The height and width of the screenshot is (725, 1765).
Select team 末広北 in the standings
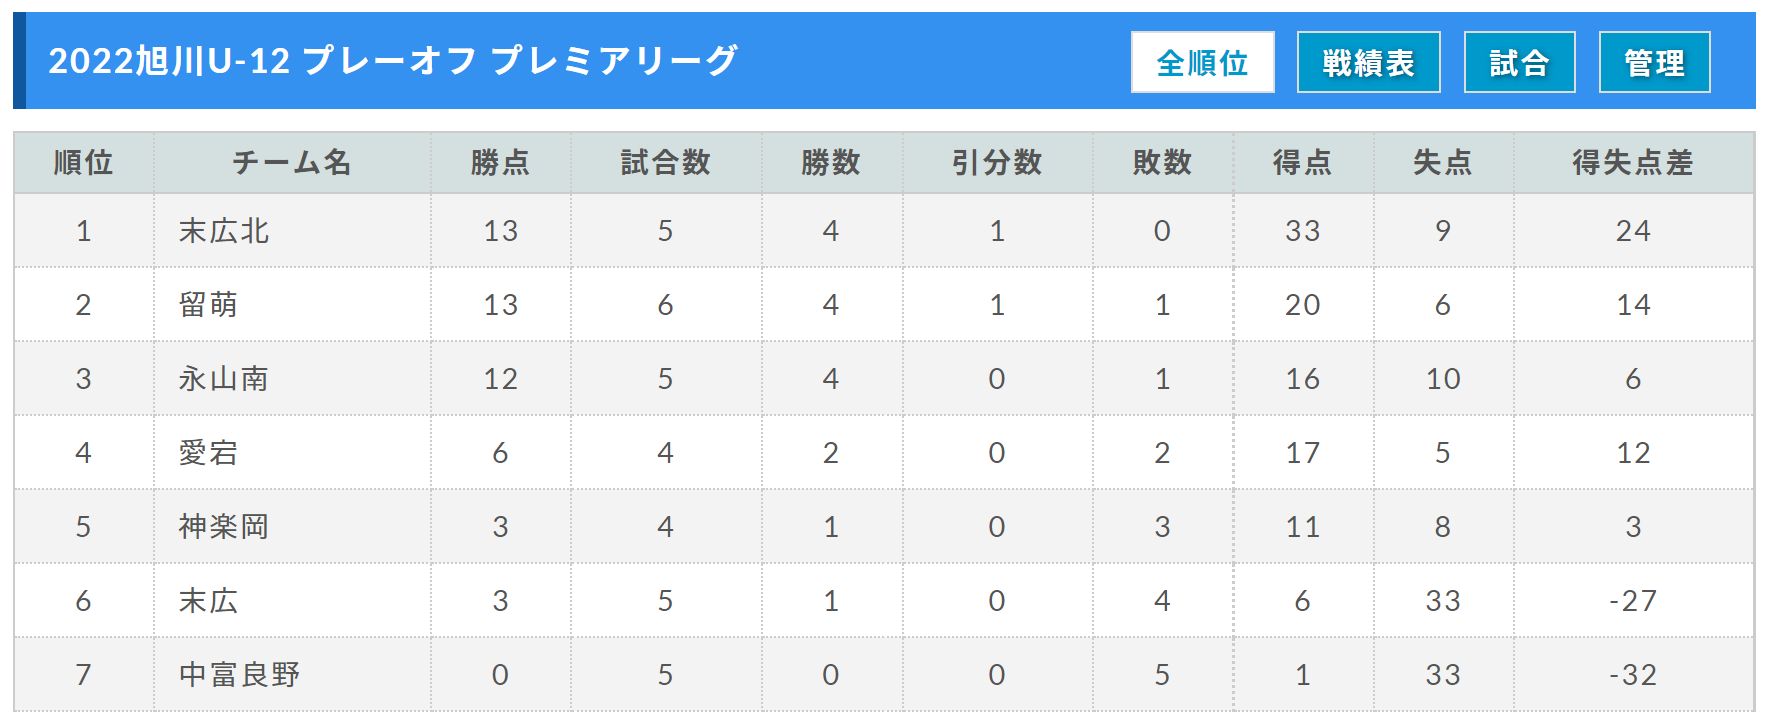click(x=224, y=231)
